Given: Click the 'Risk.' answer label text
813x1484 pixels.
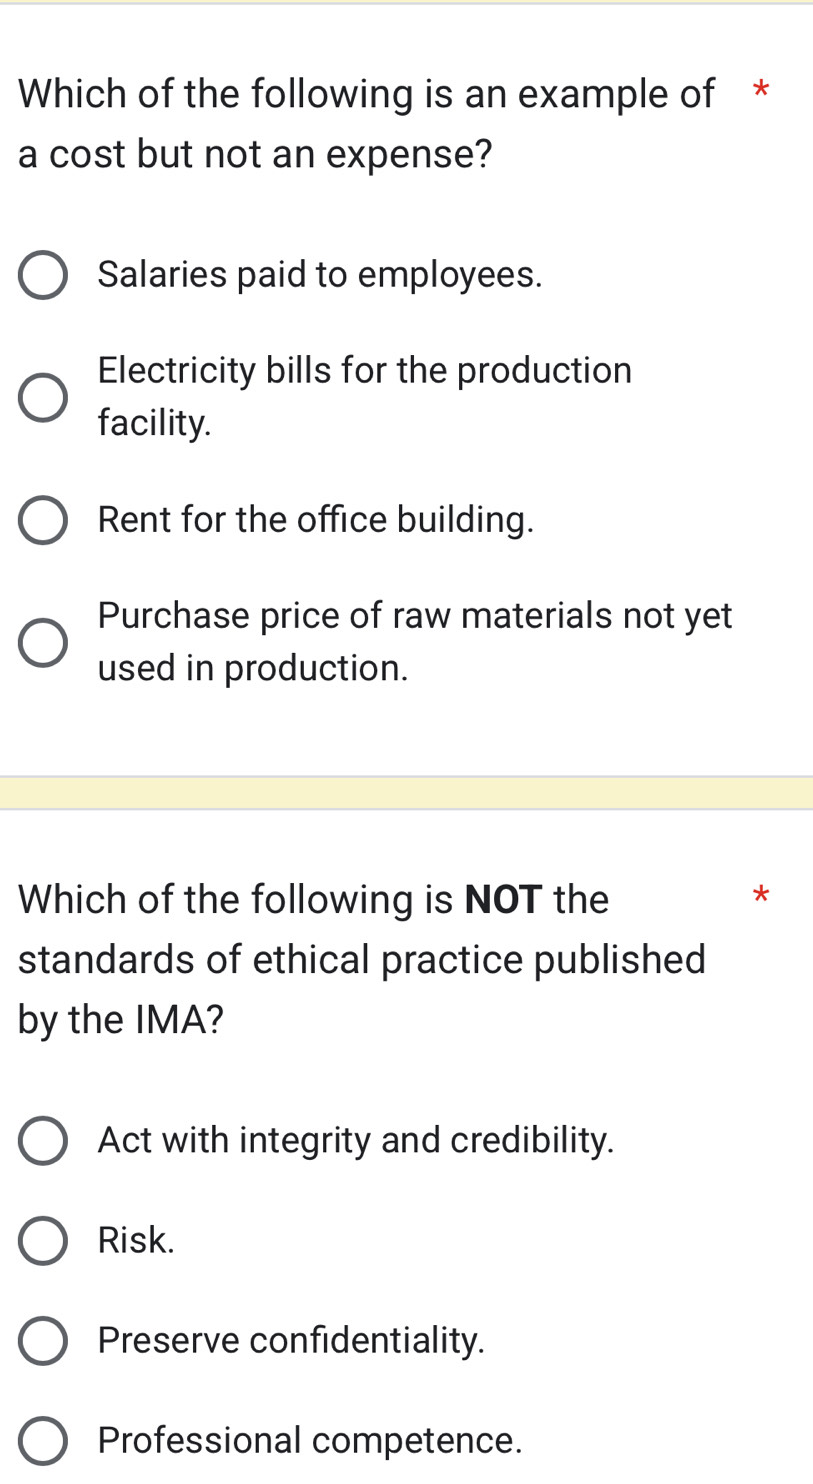Looking at the screenshot, I should [x=136, y=1240].
